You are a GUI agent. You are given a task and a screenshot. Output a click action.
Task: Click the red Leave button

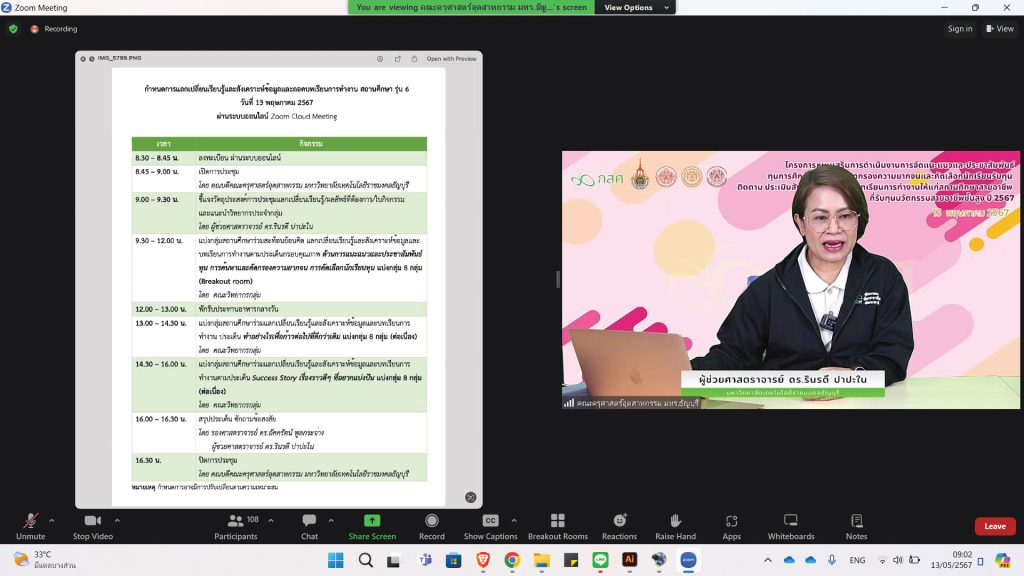[x=995, y=526]
